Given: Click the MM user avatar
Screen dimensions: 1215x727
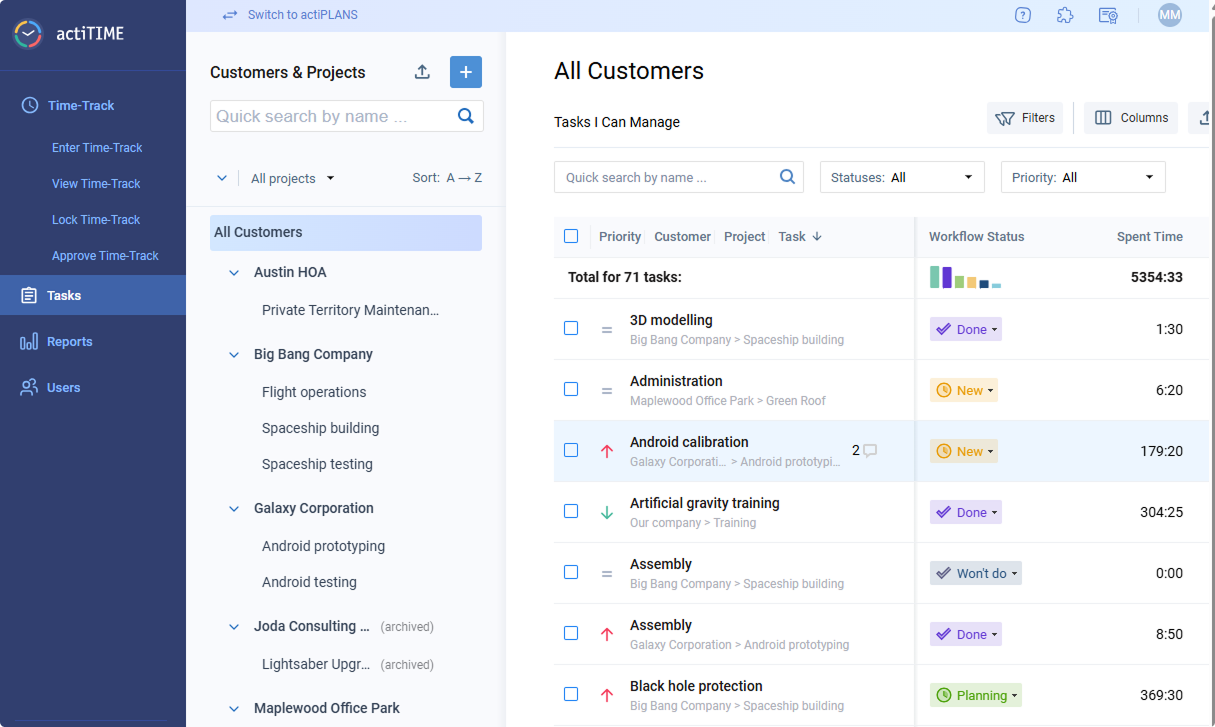Looking at the screenshot, I should [x=1169, y=15].
